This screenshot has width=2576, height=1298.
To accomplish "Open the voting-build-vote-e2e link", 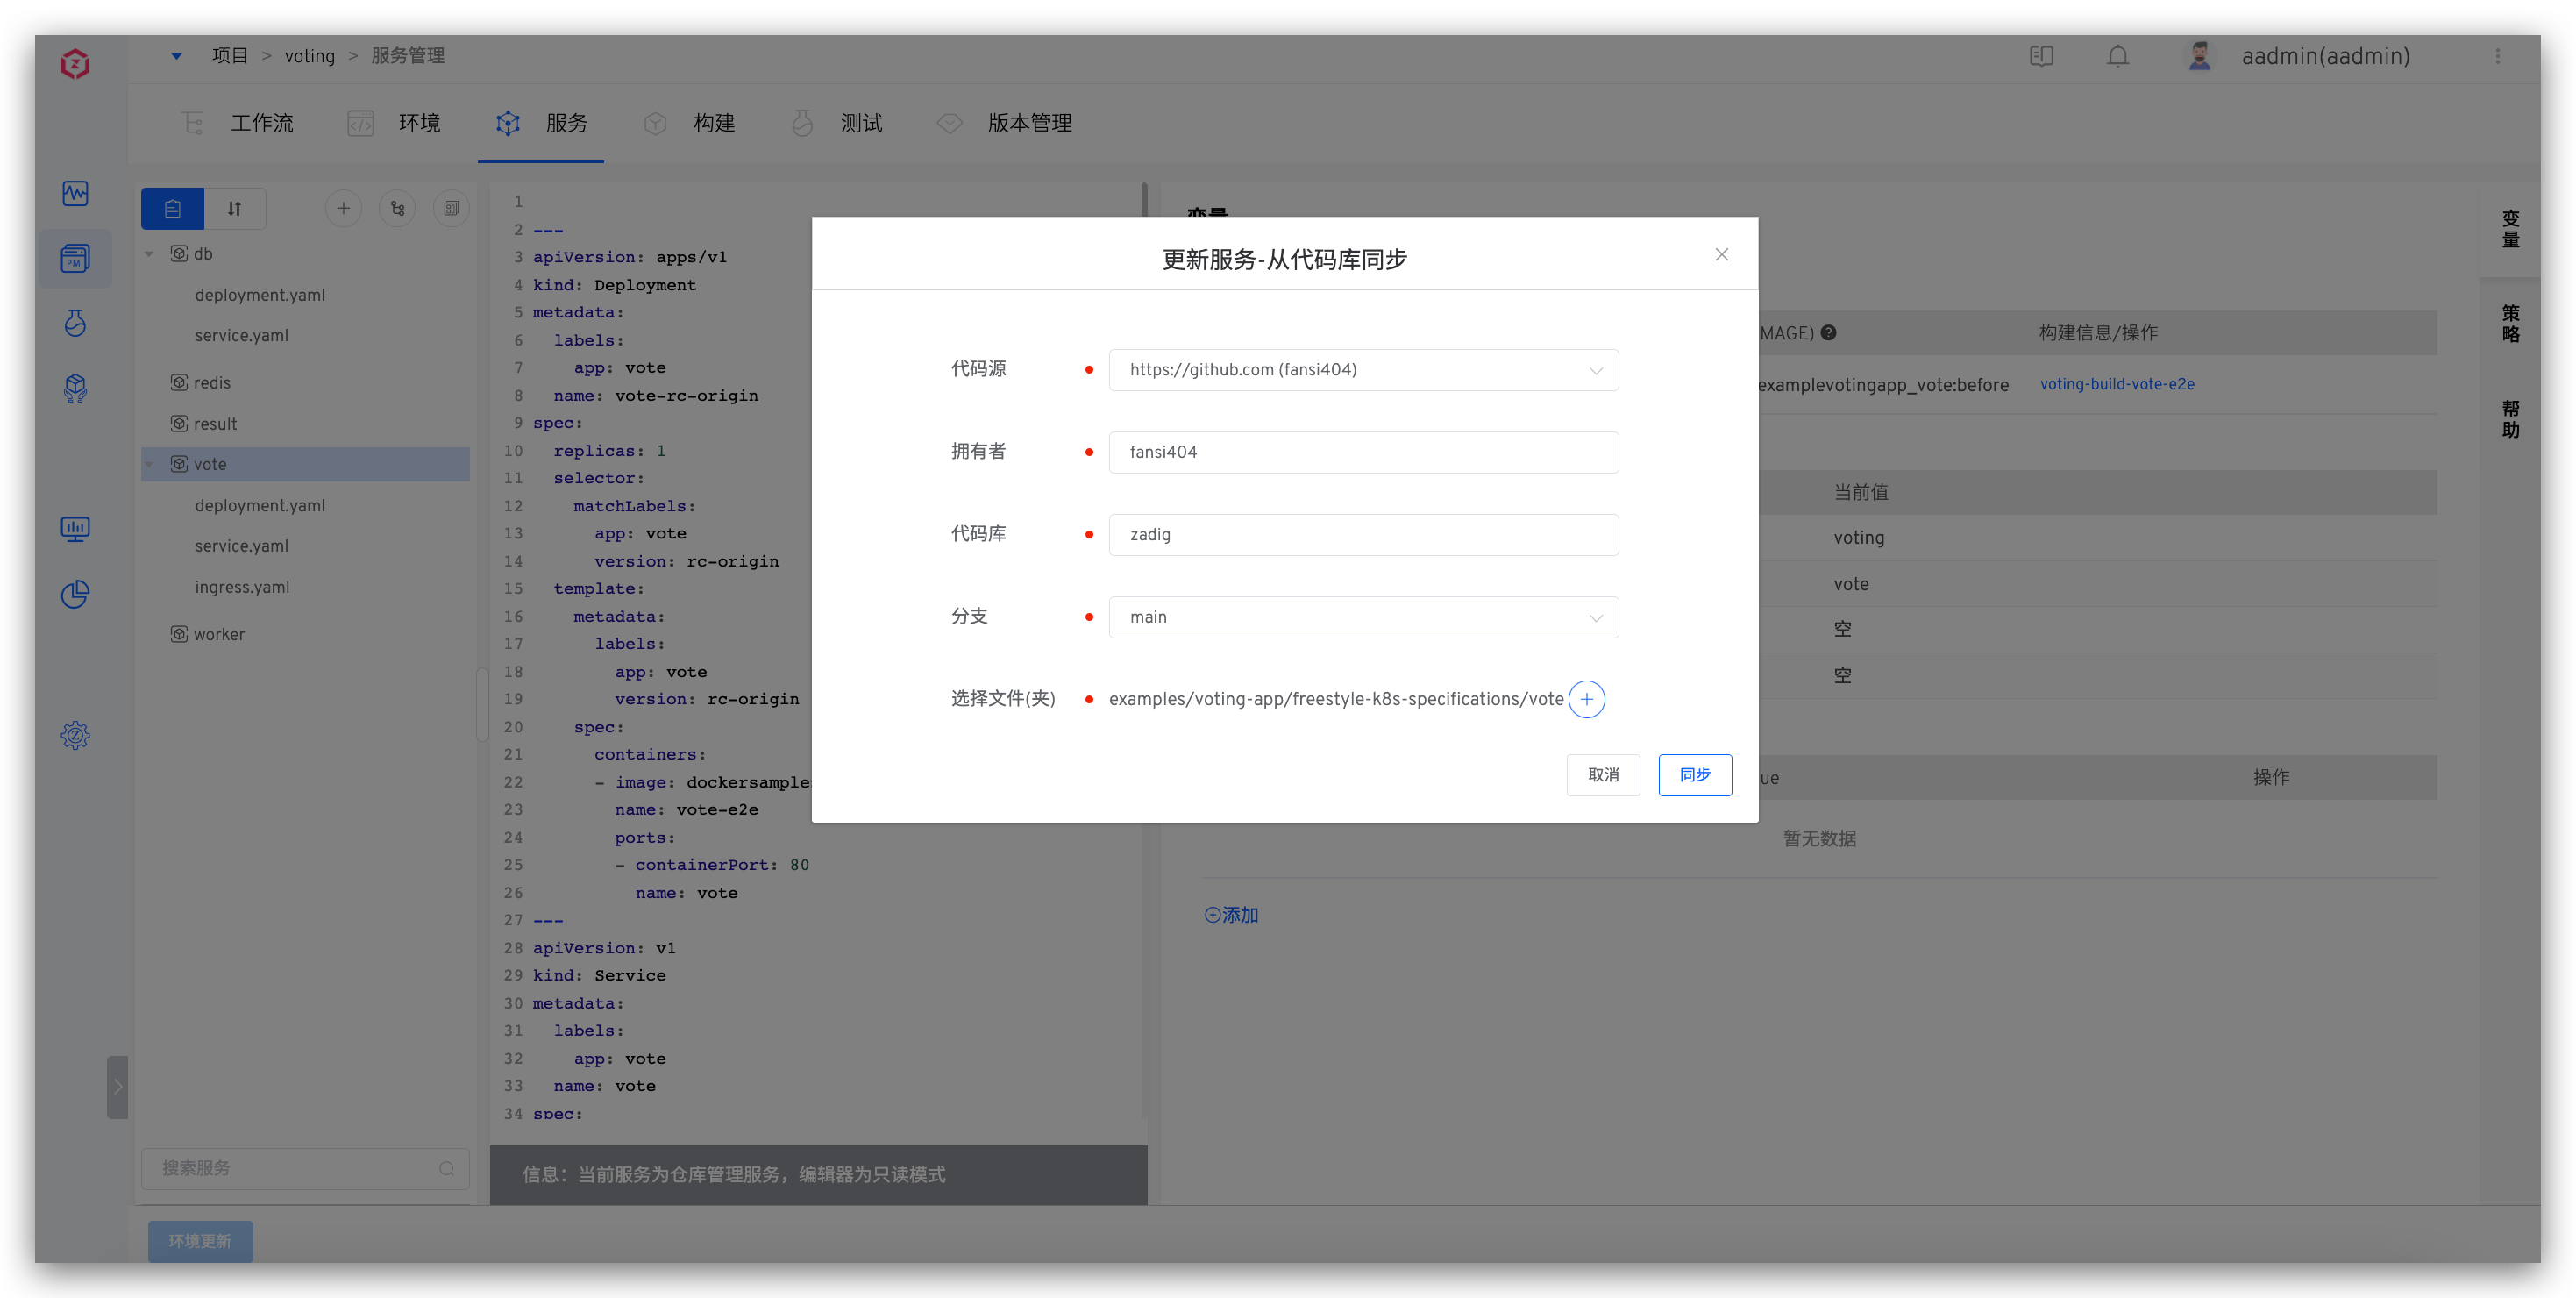I will [2117, 383].
